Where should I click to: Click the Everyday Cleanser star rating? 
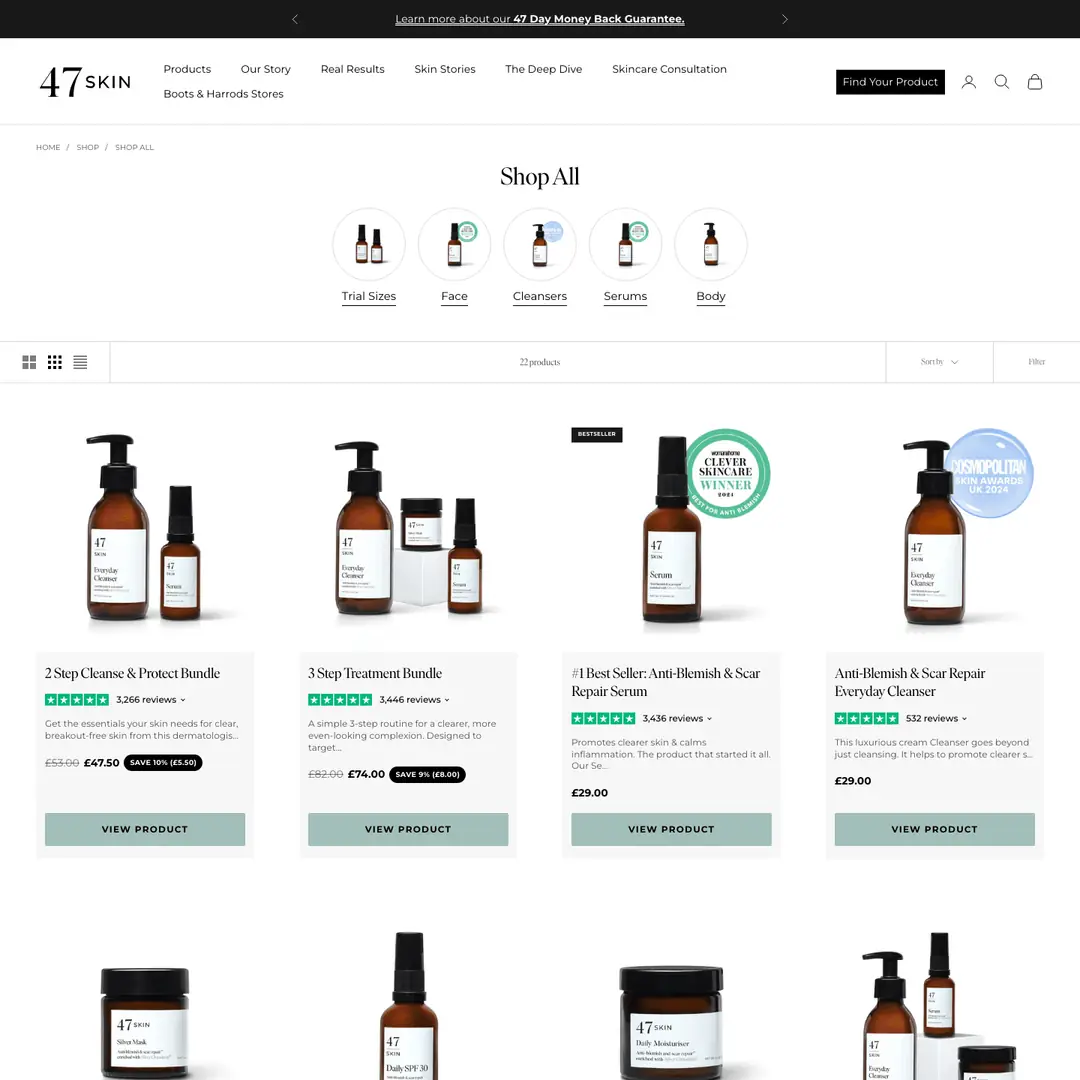coord(866,718)
